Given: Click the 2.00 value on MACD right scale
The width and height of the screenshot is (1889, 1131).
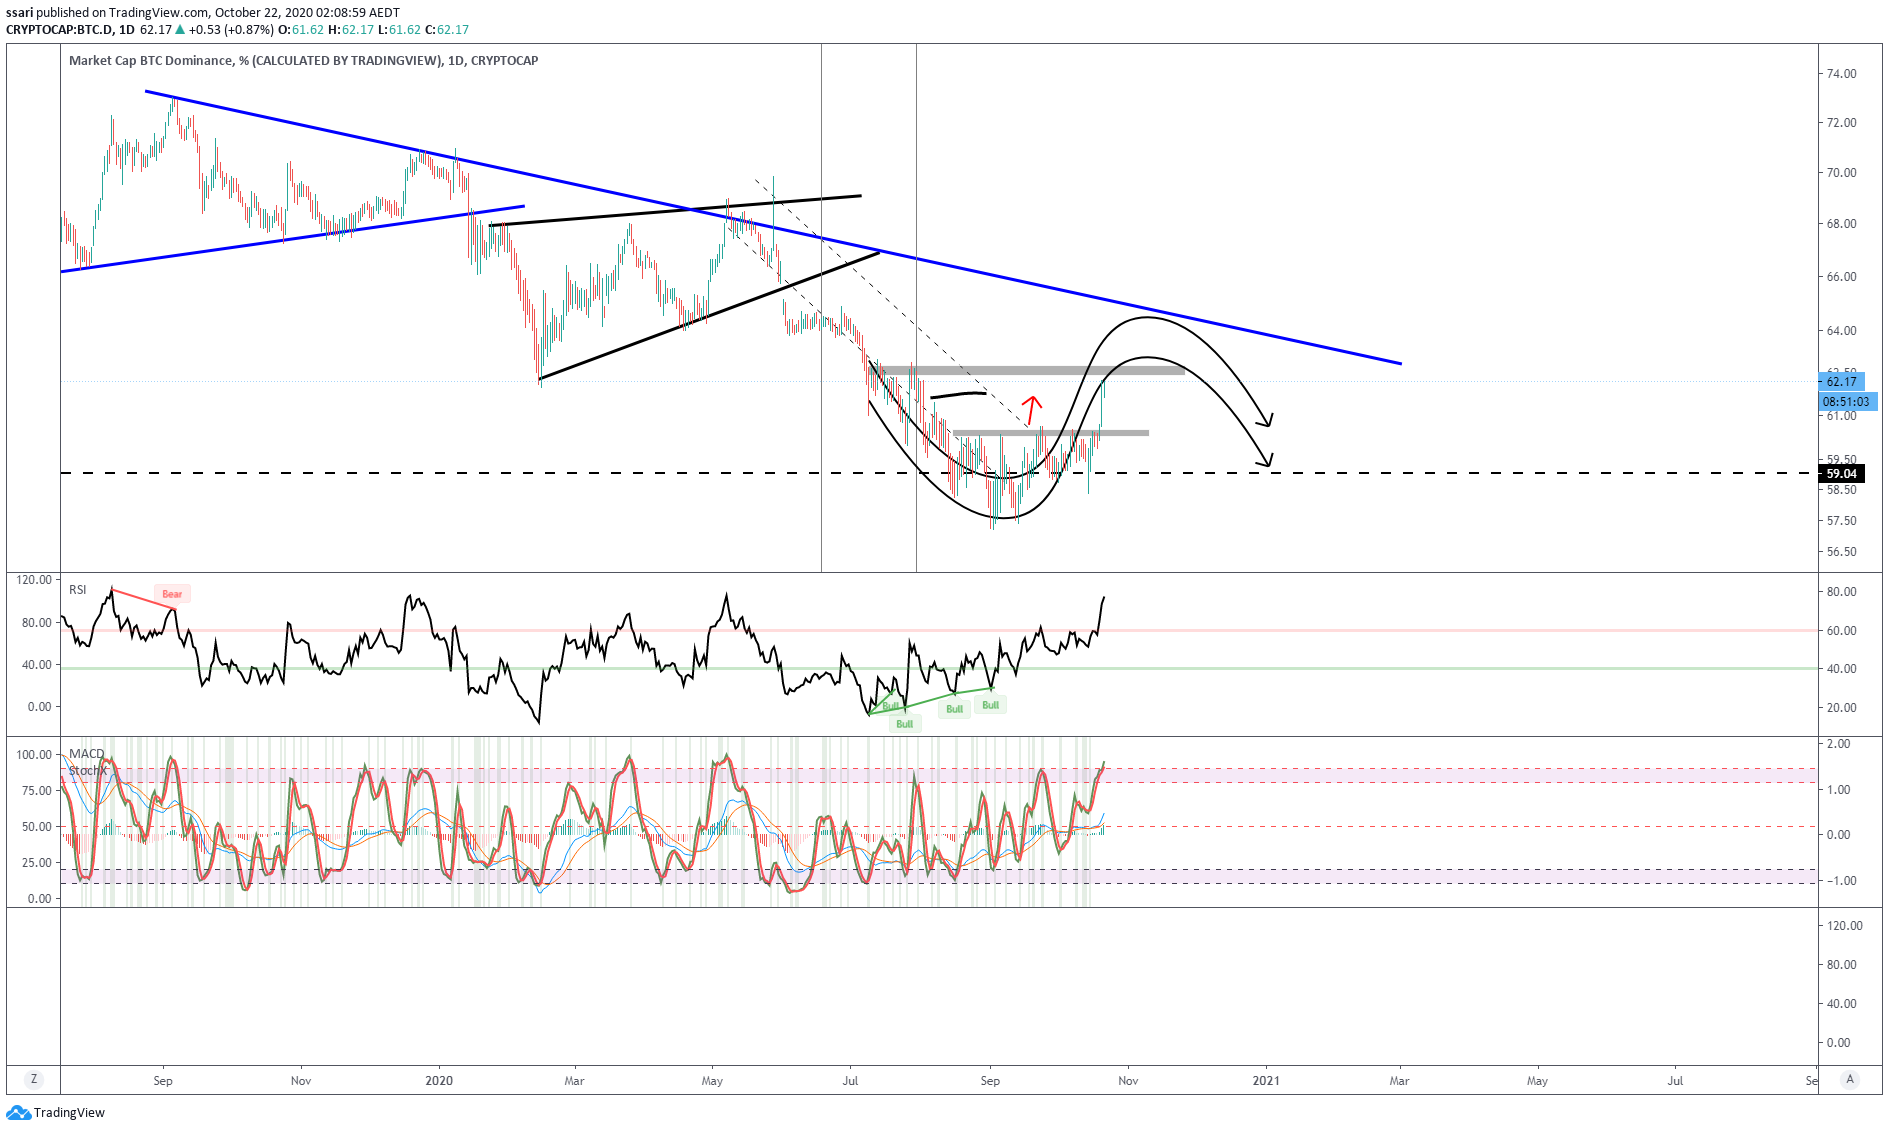Looking at the screenshot, I should coord(1839,743).
